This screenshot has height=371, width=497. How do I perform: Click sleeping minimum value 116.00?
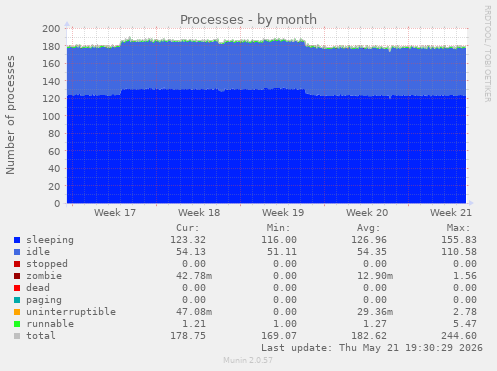[x=279, y=240]
